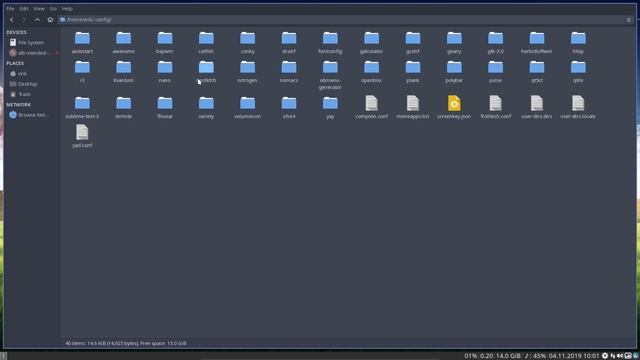Select the Kvantum folder

click(x=123, y=71)
